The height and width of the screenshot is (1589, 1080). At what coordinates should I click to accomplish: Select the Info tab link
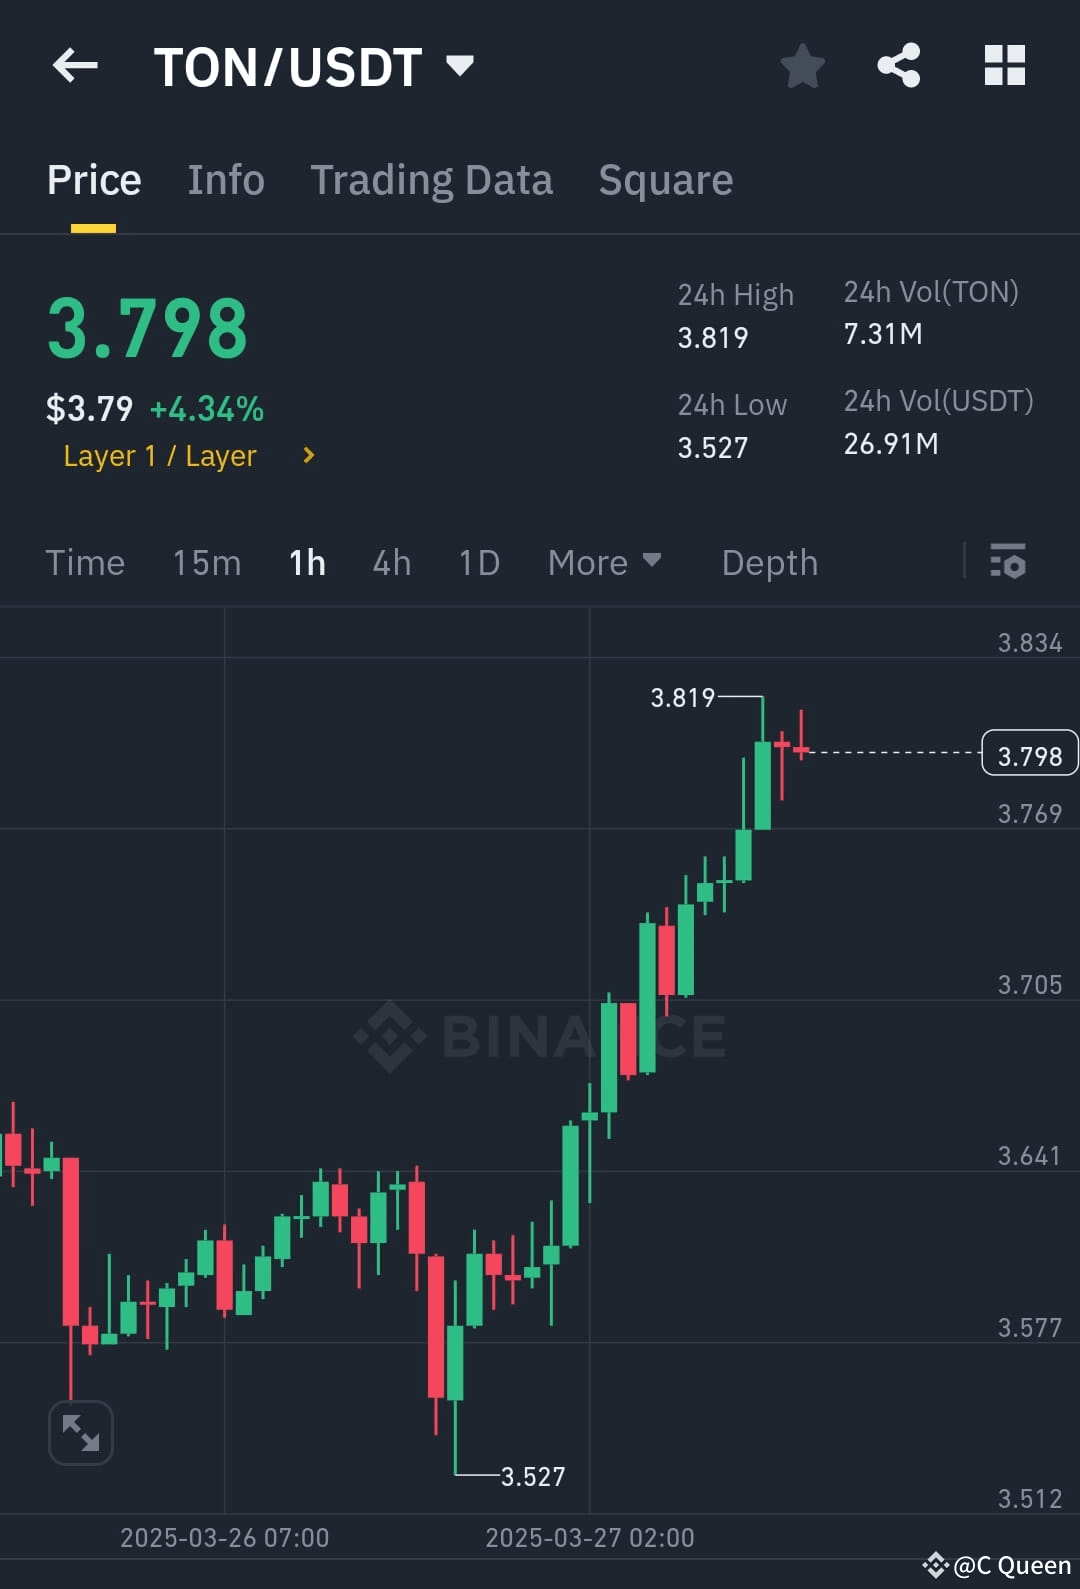click(x=225, y=180)
